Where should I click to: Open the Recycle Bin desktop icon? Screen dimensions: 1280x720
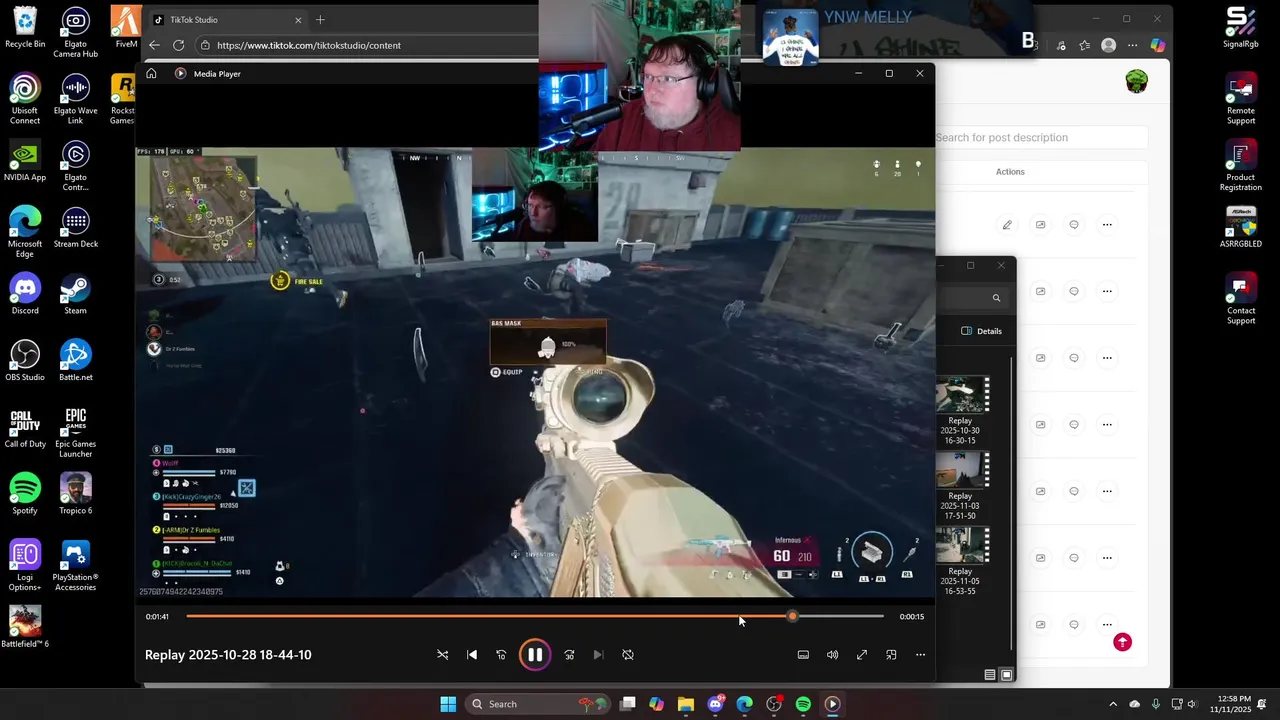(25, 28)
